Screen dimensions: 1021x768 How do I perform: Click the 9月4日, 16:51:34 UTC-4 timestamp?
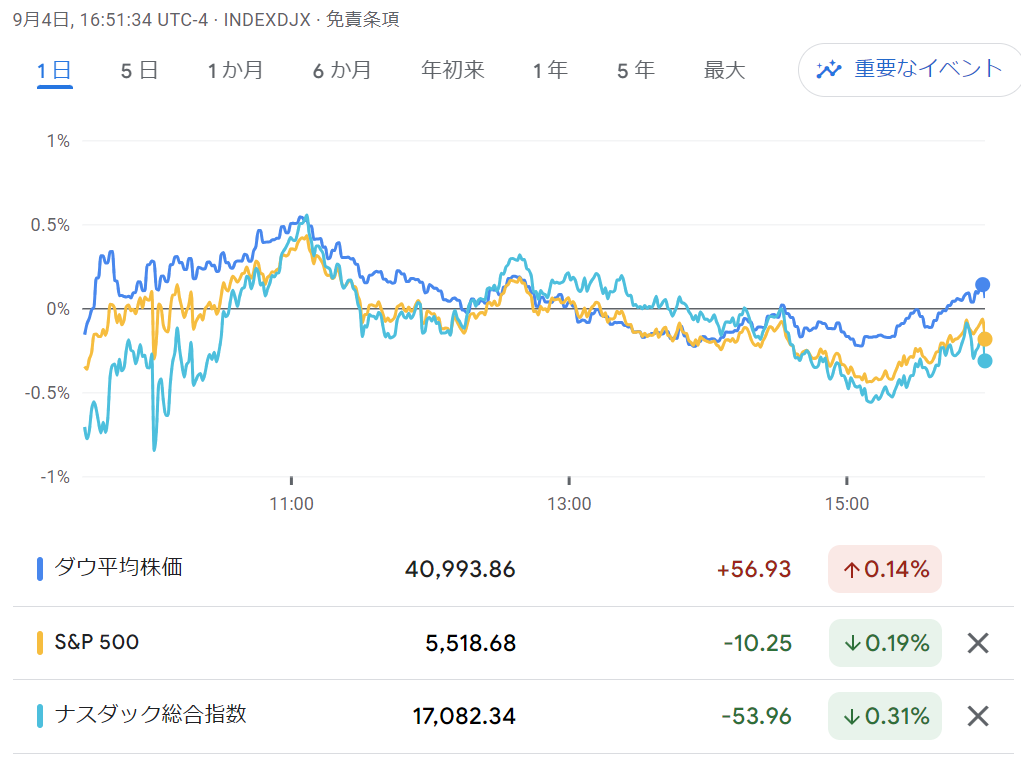pos(111,20)
